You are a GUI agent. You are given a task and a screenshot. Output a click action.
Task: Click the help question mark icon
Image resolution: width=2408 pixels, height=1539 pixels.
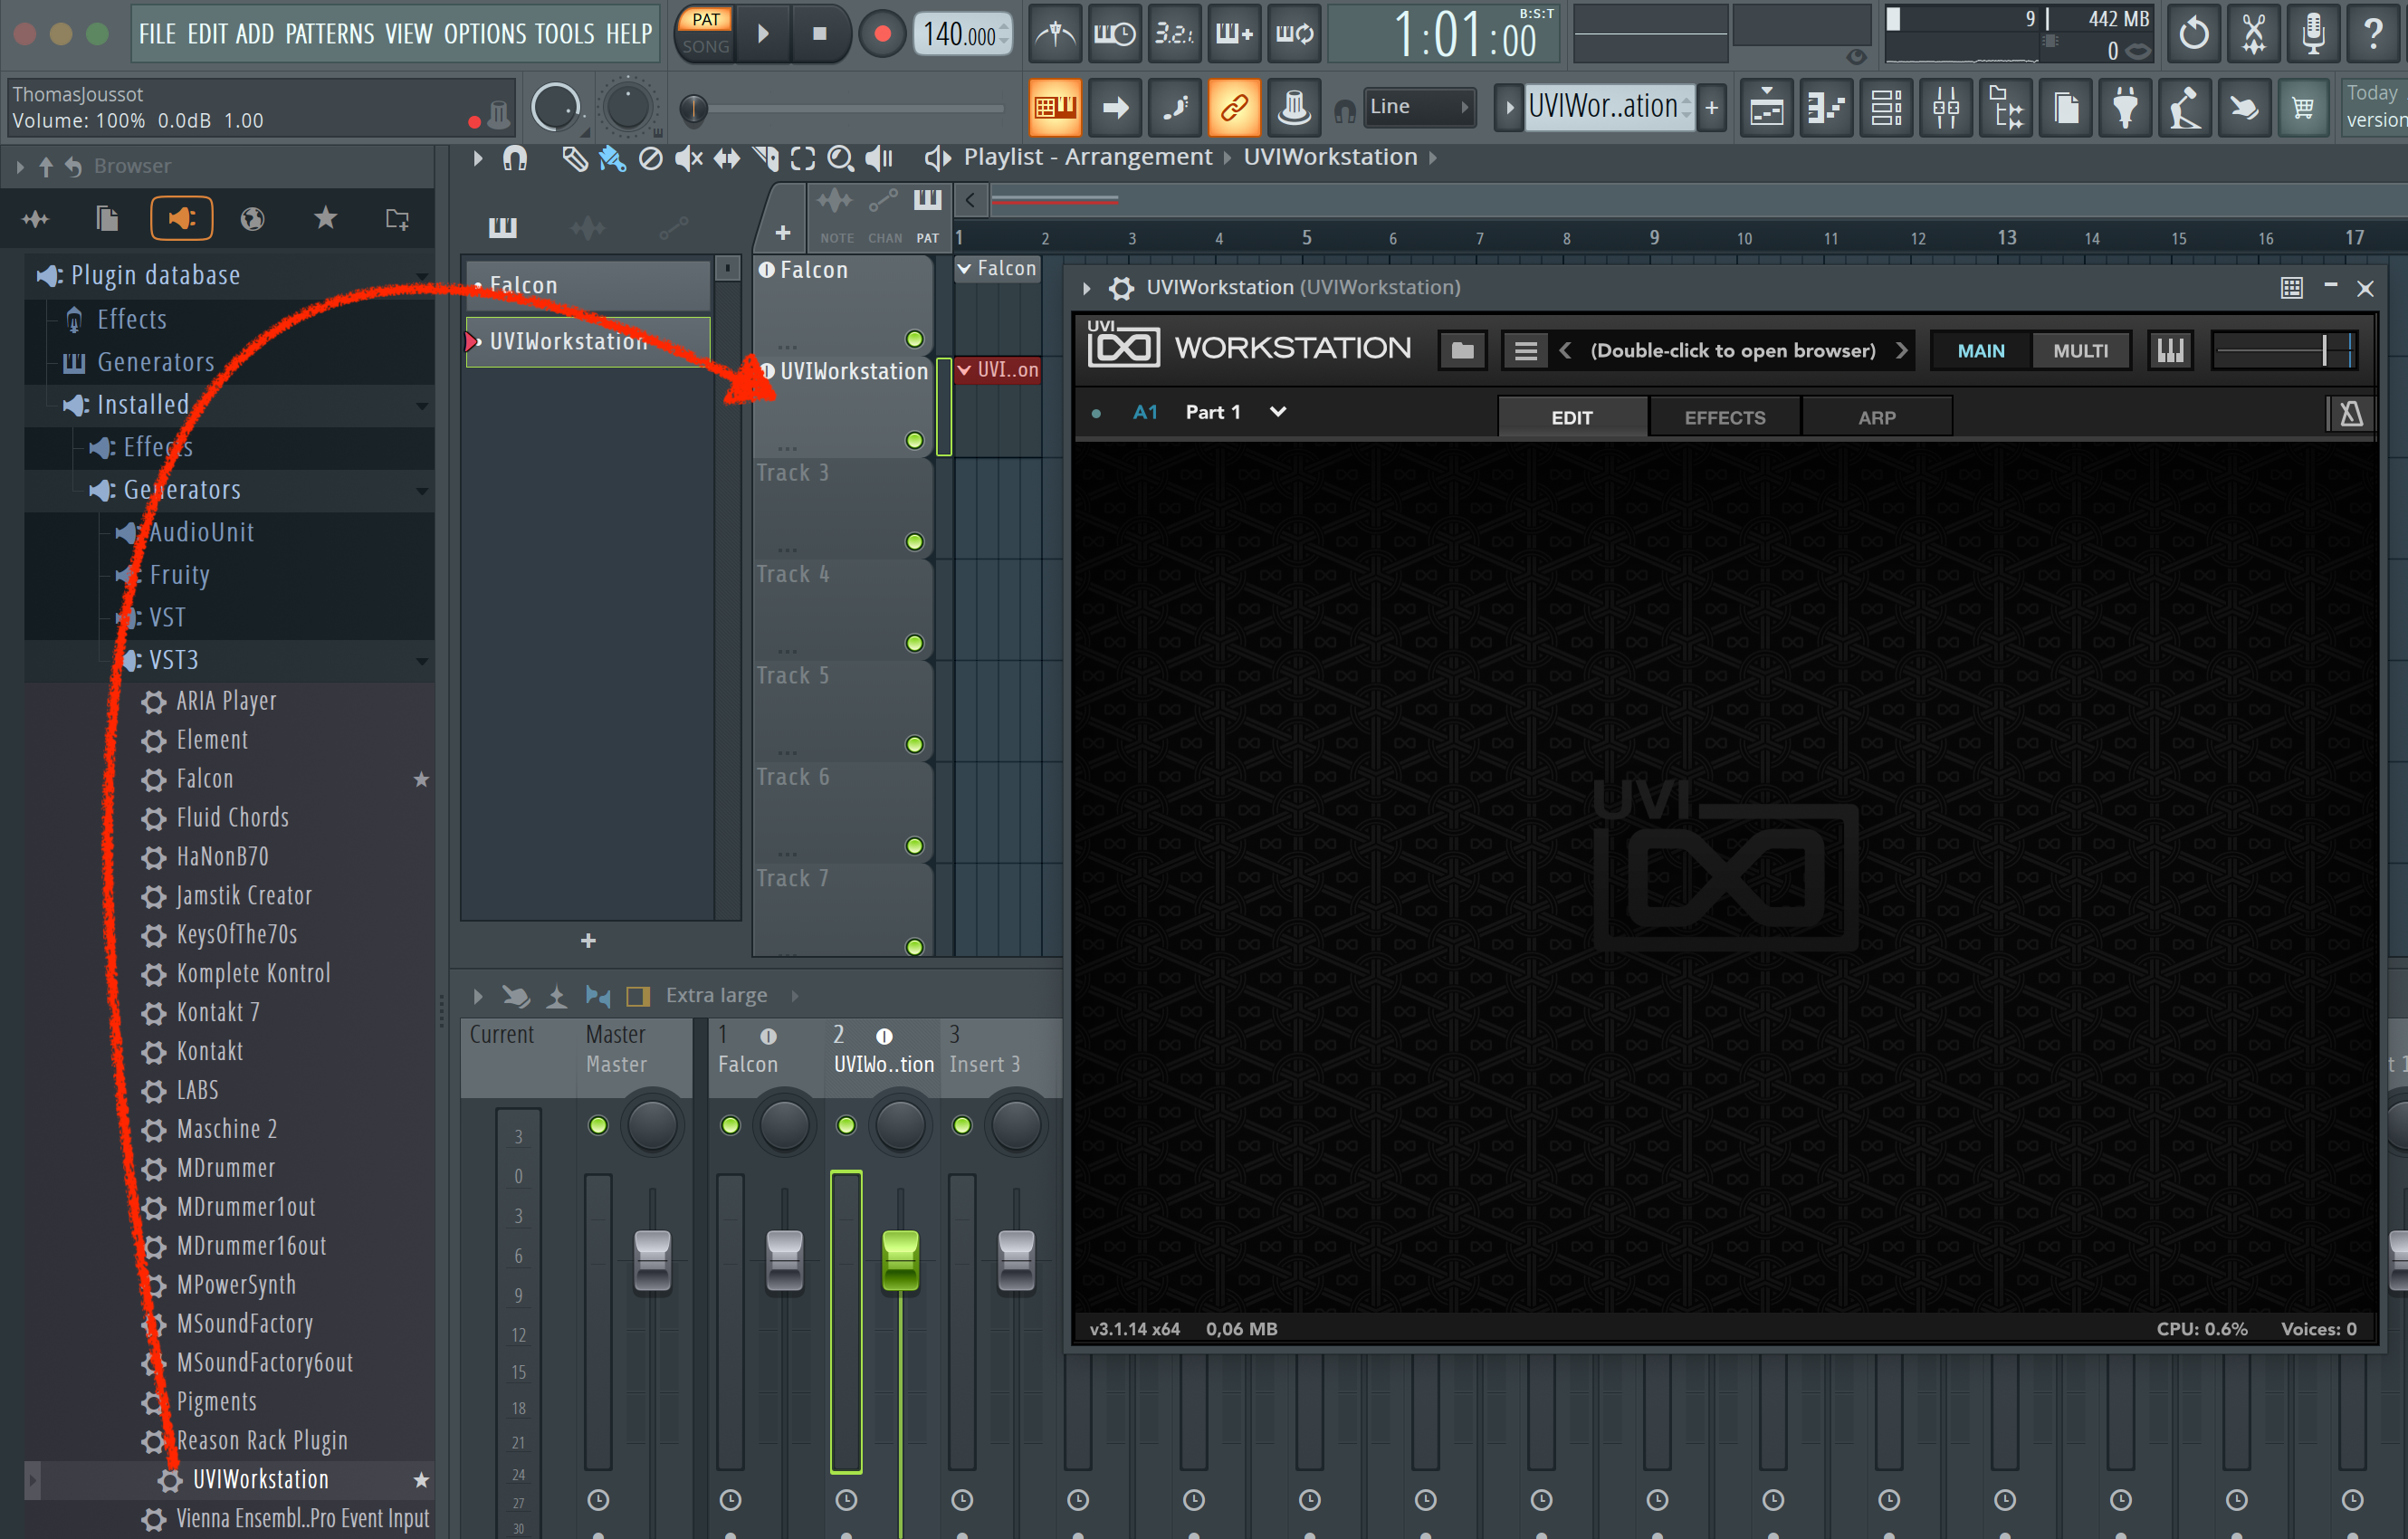coord(2373,34)
